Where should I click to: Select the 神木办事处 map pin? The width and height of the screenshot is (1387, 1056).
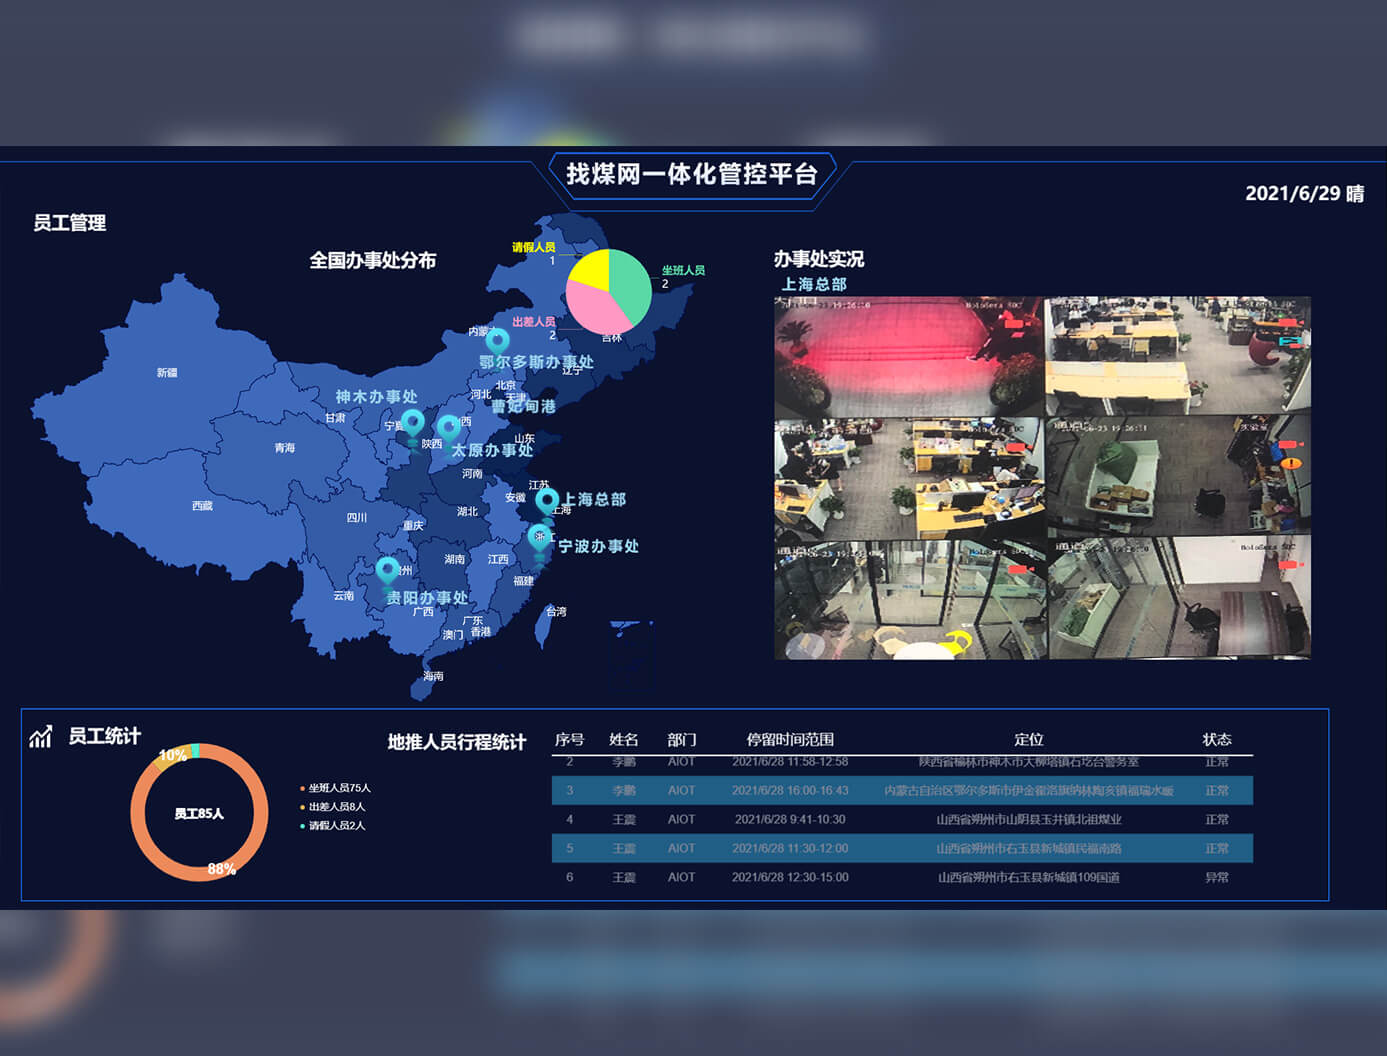413,424
